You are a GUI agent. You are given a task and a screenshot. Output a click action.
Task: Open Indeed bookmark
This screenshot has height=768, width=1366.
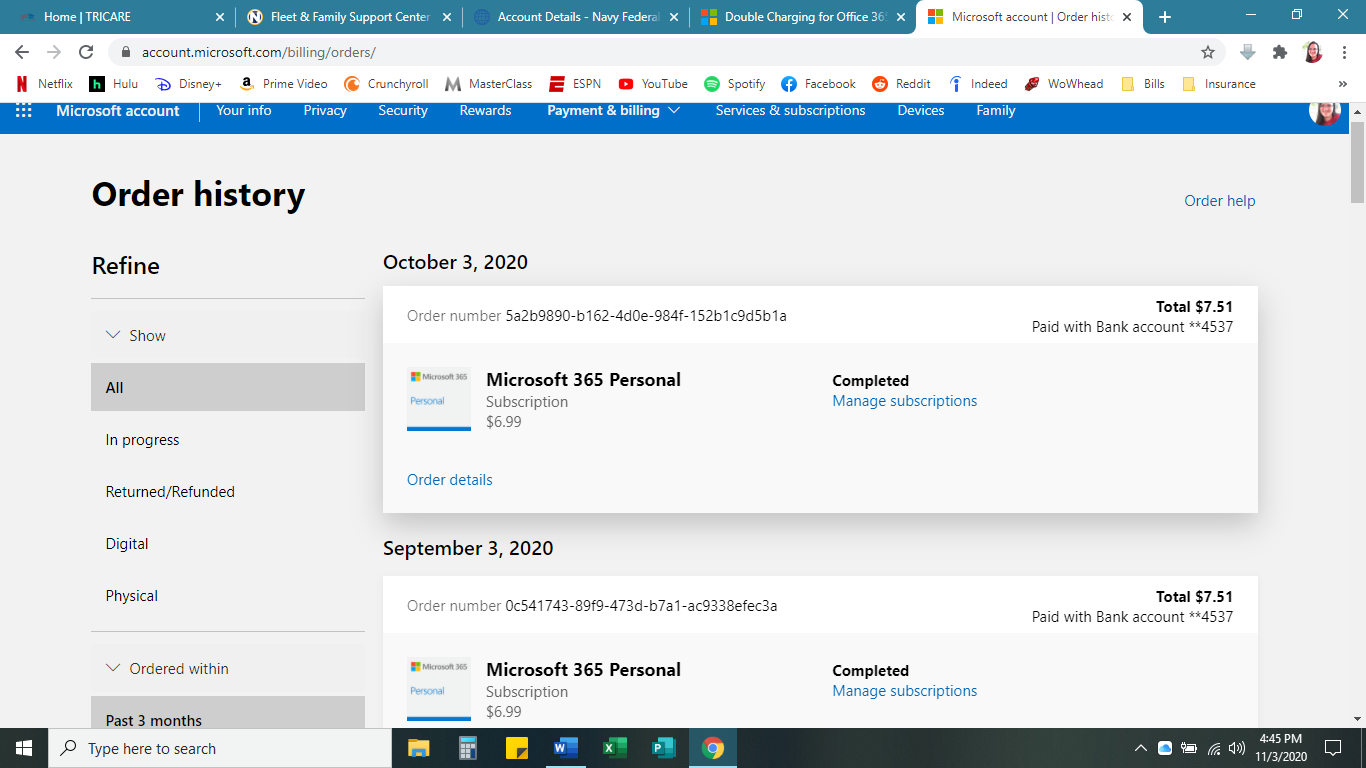pos(978,84)
